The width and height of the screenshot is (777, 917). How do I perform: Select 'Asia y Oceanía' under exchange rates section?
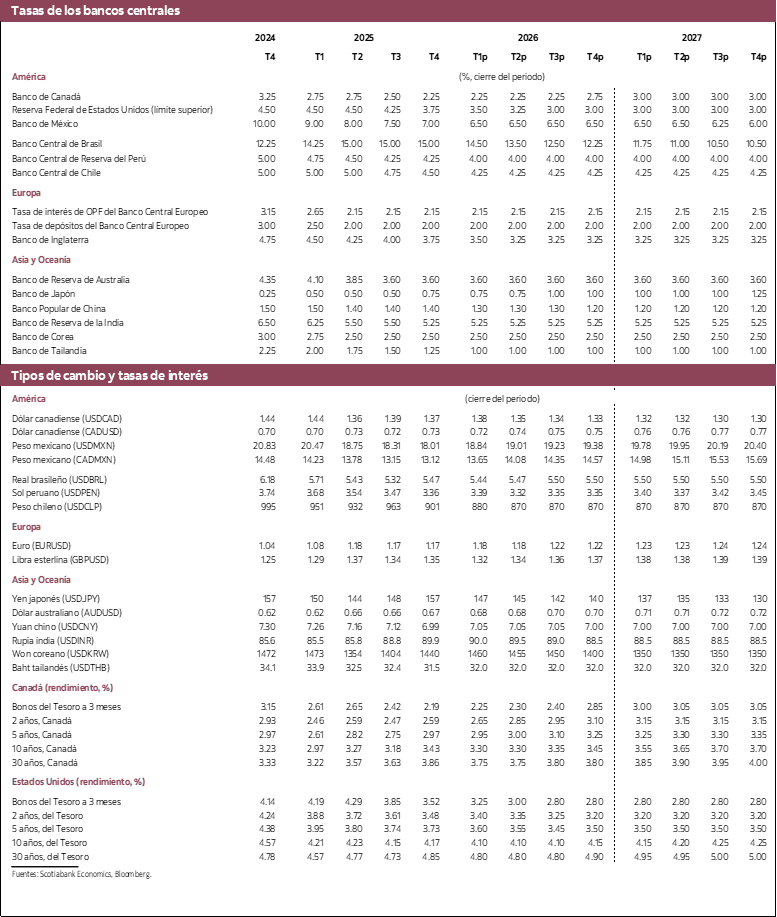click(42, 580)
